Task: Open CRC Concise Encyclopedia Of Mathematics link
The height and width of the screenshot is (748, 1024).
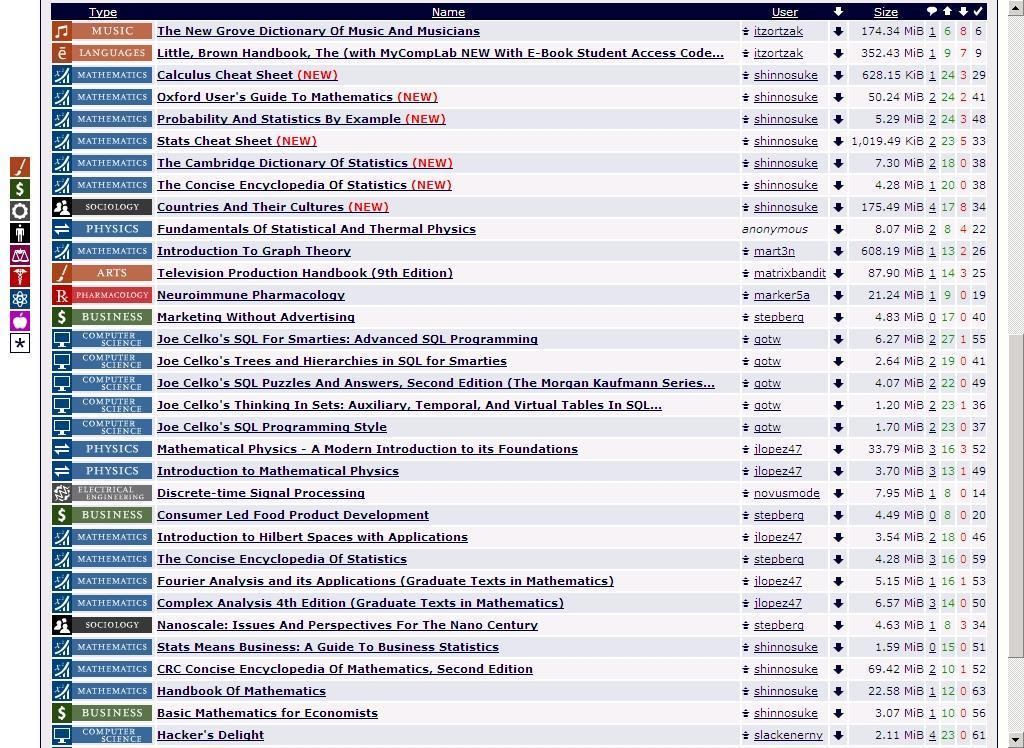Action: 345,669
